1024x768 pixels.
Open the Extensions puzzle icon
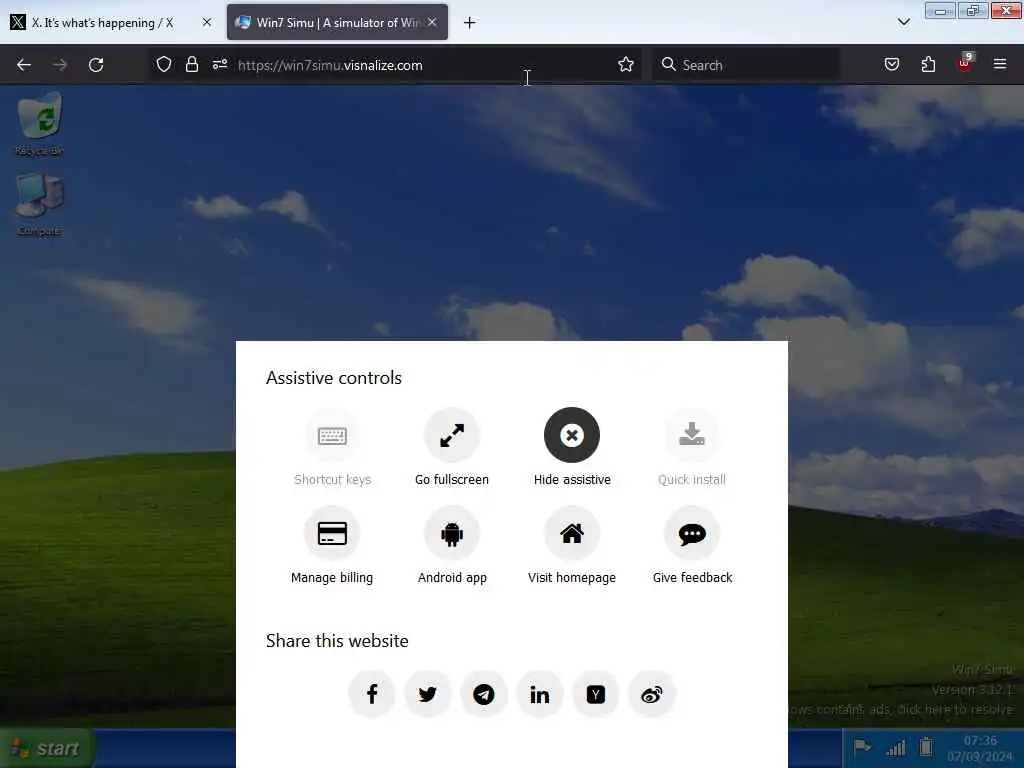click(928, 65)
